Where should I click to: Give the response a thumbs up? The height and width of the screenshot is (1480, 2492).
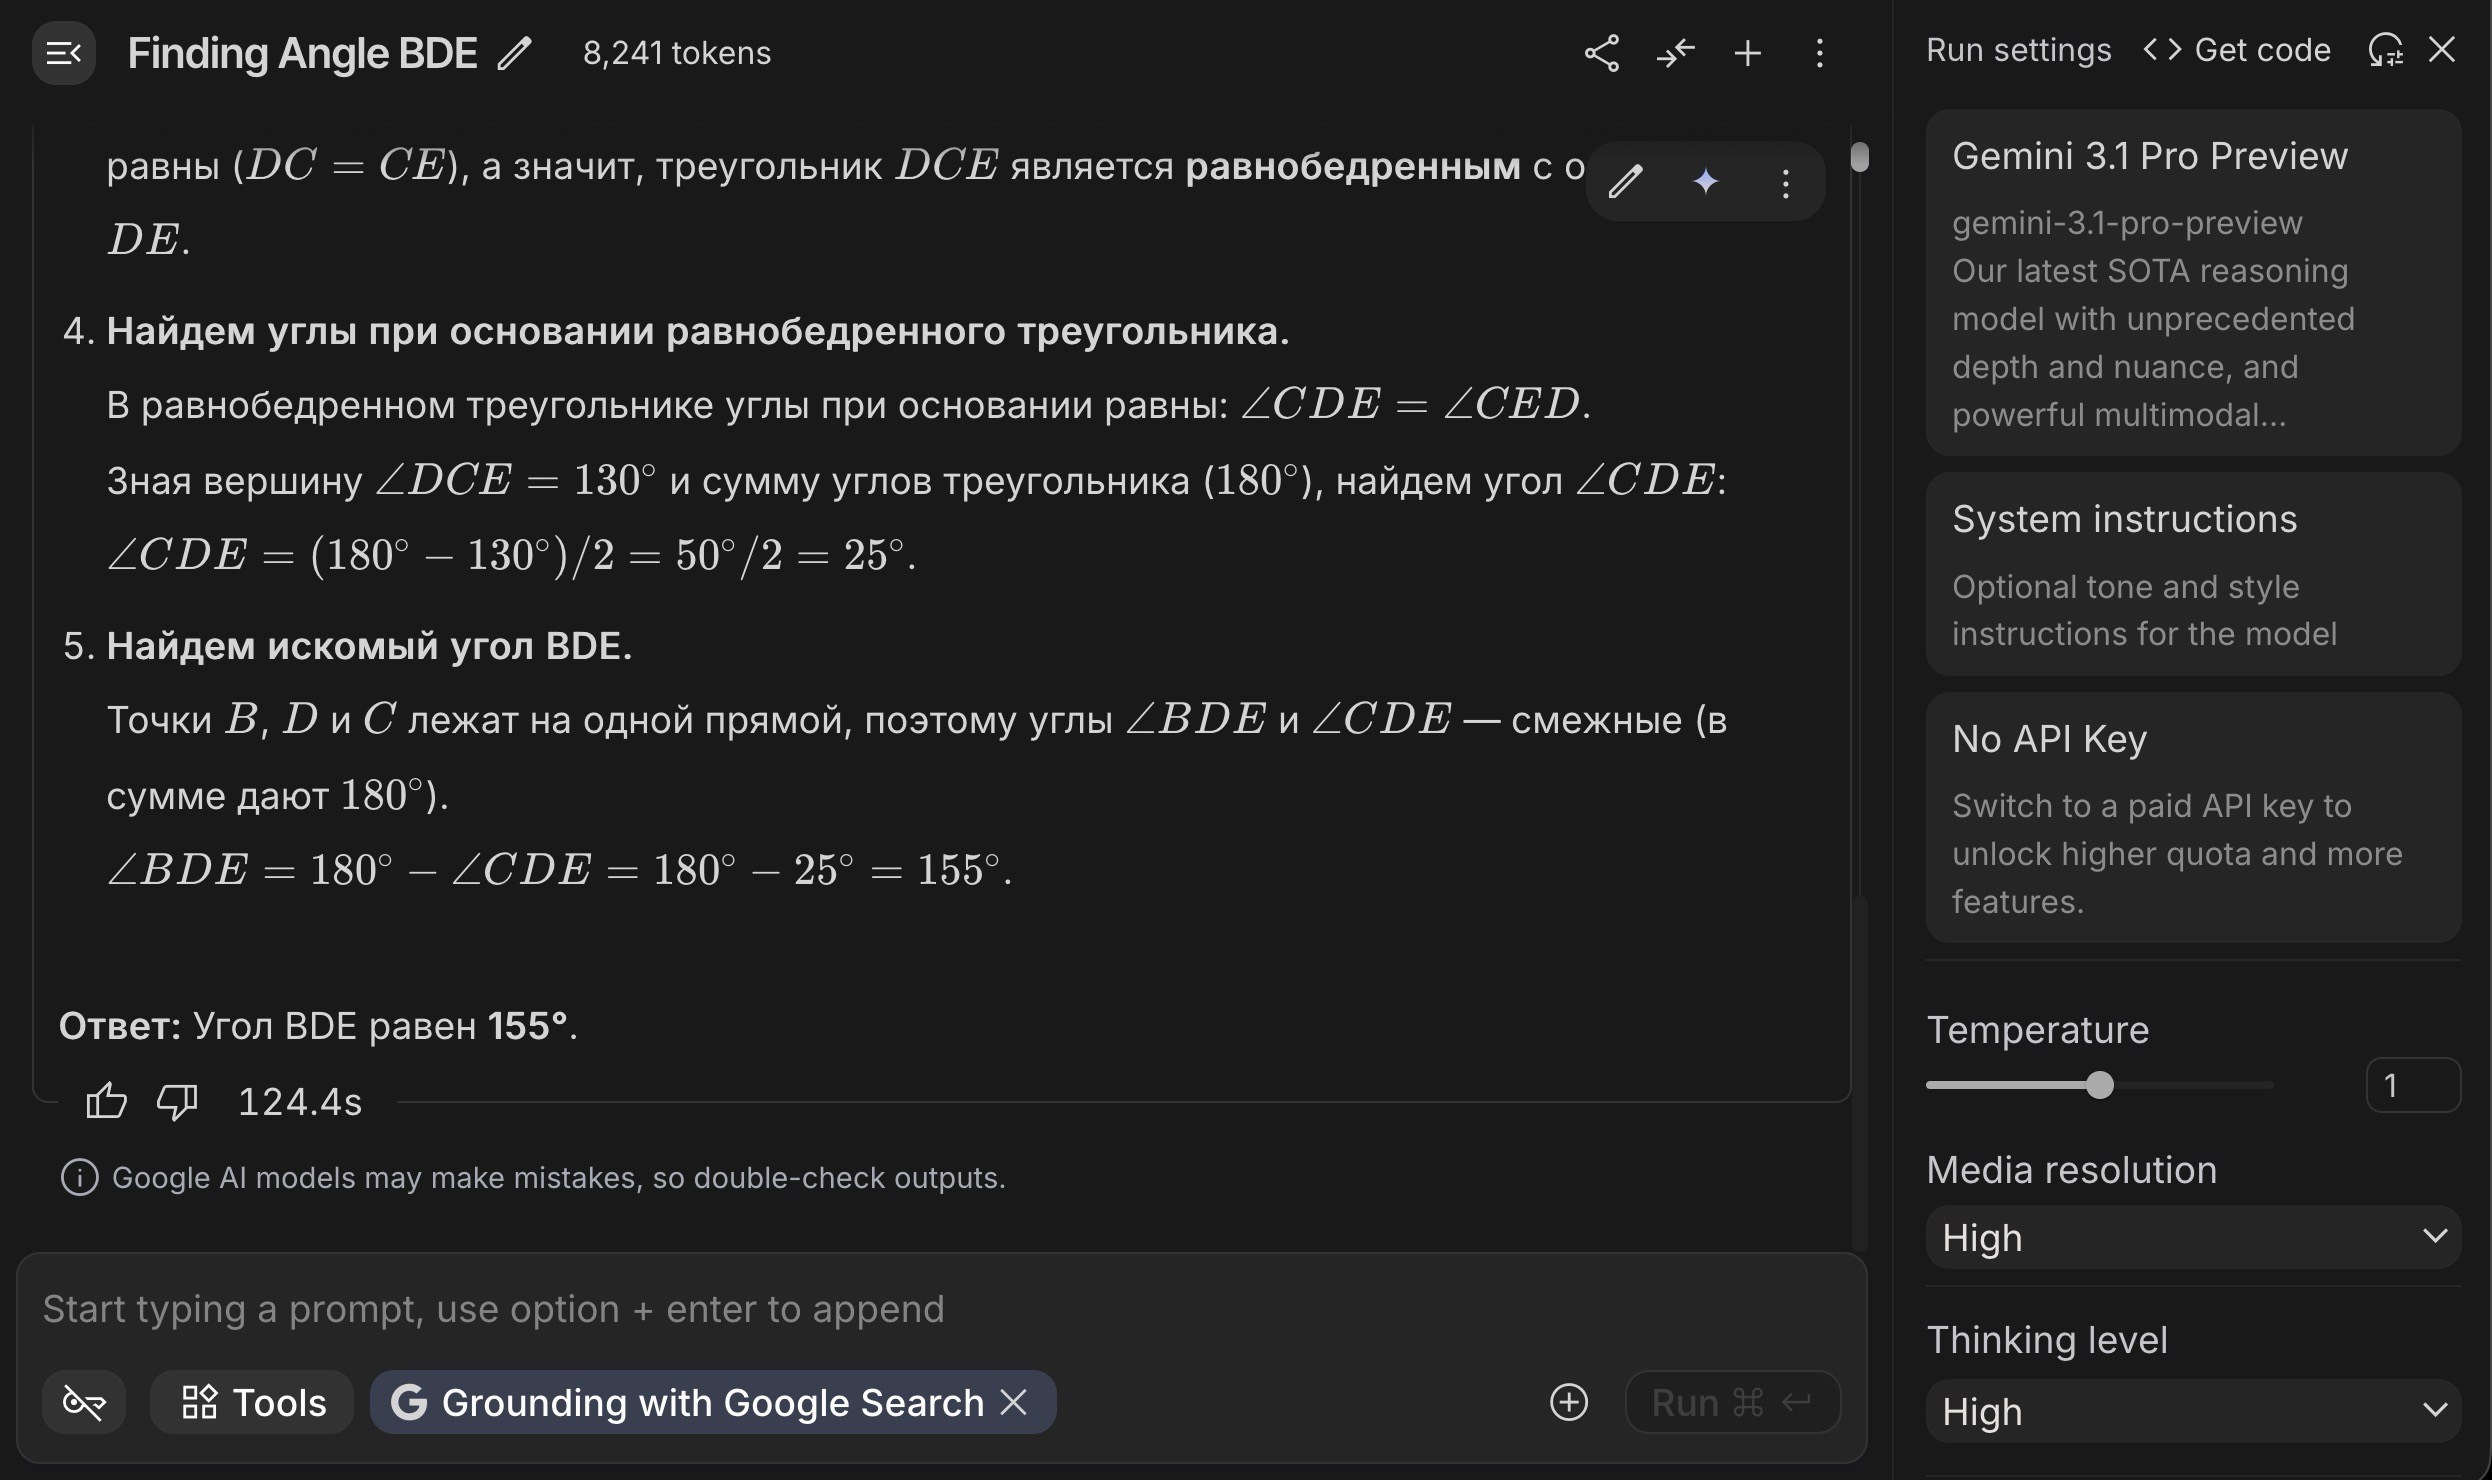pos(106,1101)
